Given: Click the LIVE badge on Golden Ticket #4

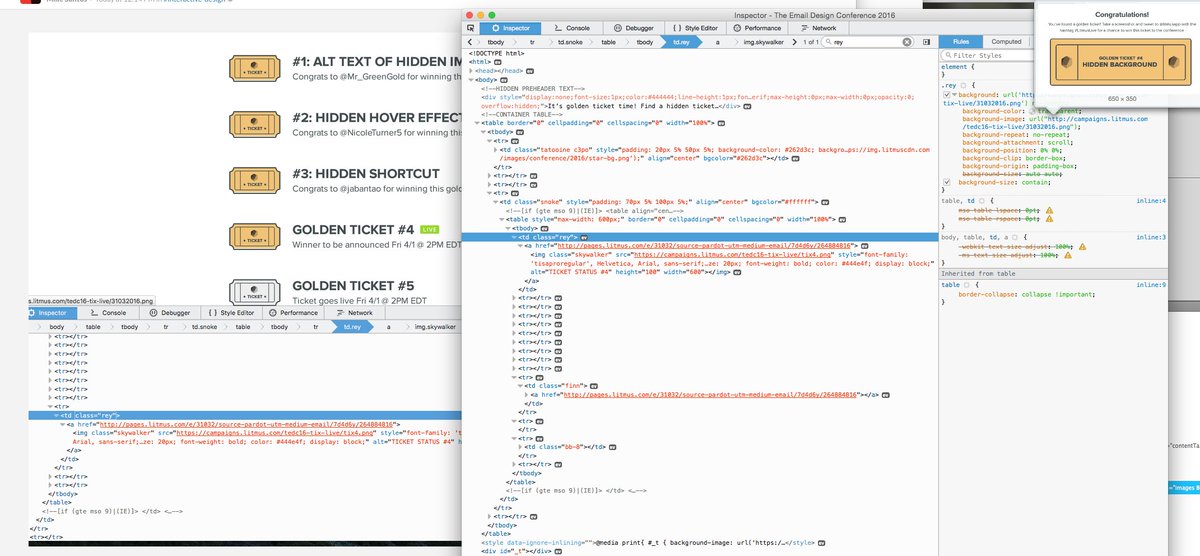Looking at the screenshot, I should tap(430, 230).
